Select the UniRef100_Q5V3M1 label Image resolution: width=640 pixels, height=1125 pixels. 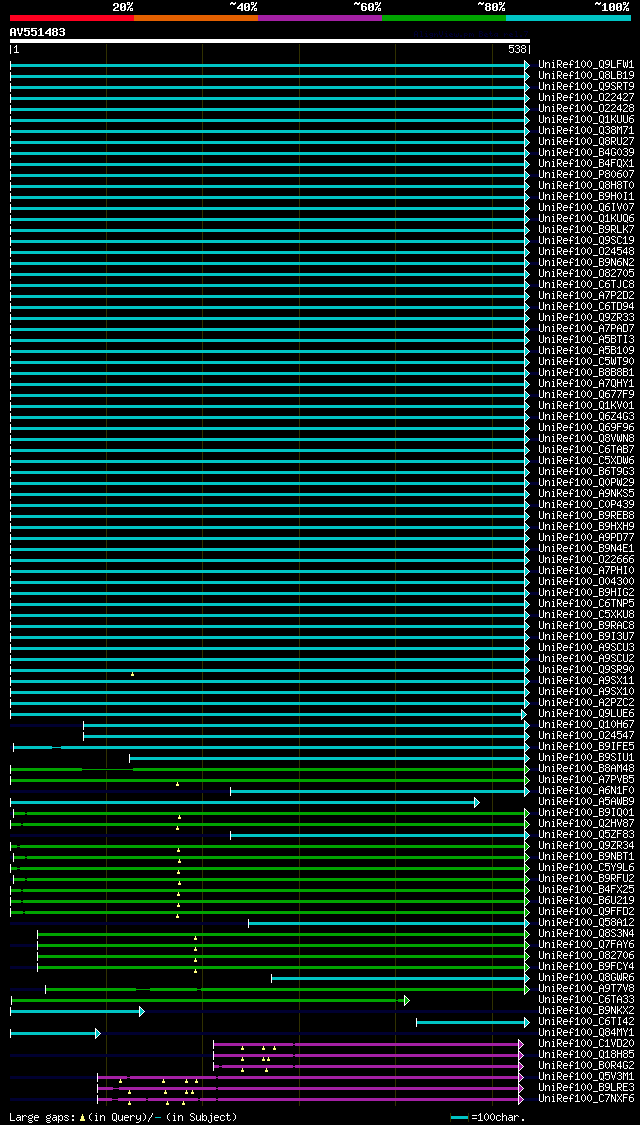click(586, 1077)
